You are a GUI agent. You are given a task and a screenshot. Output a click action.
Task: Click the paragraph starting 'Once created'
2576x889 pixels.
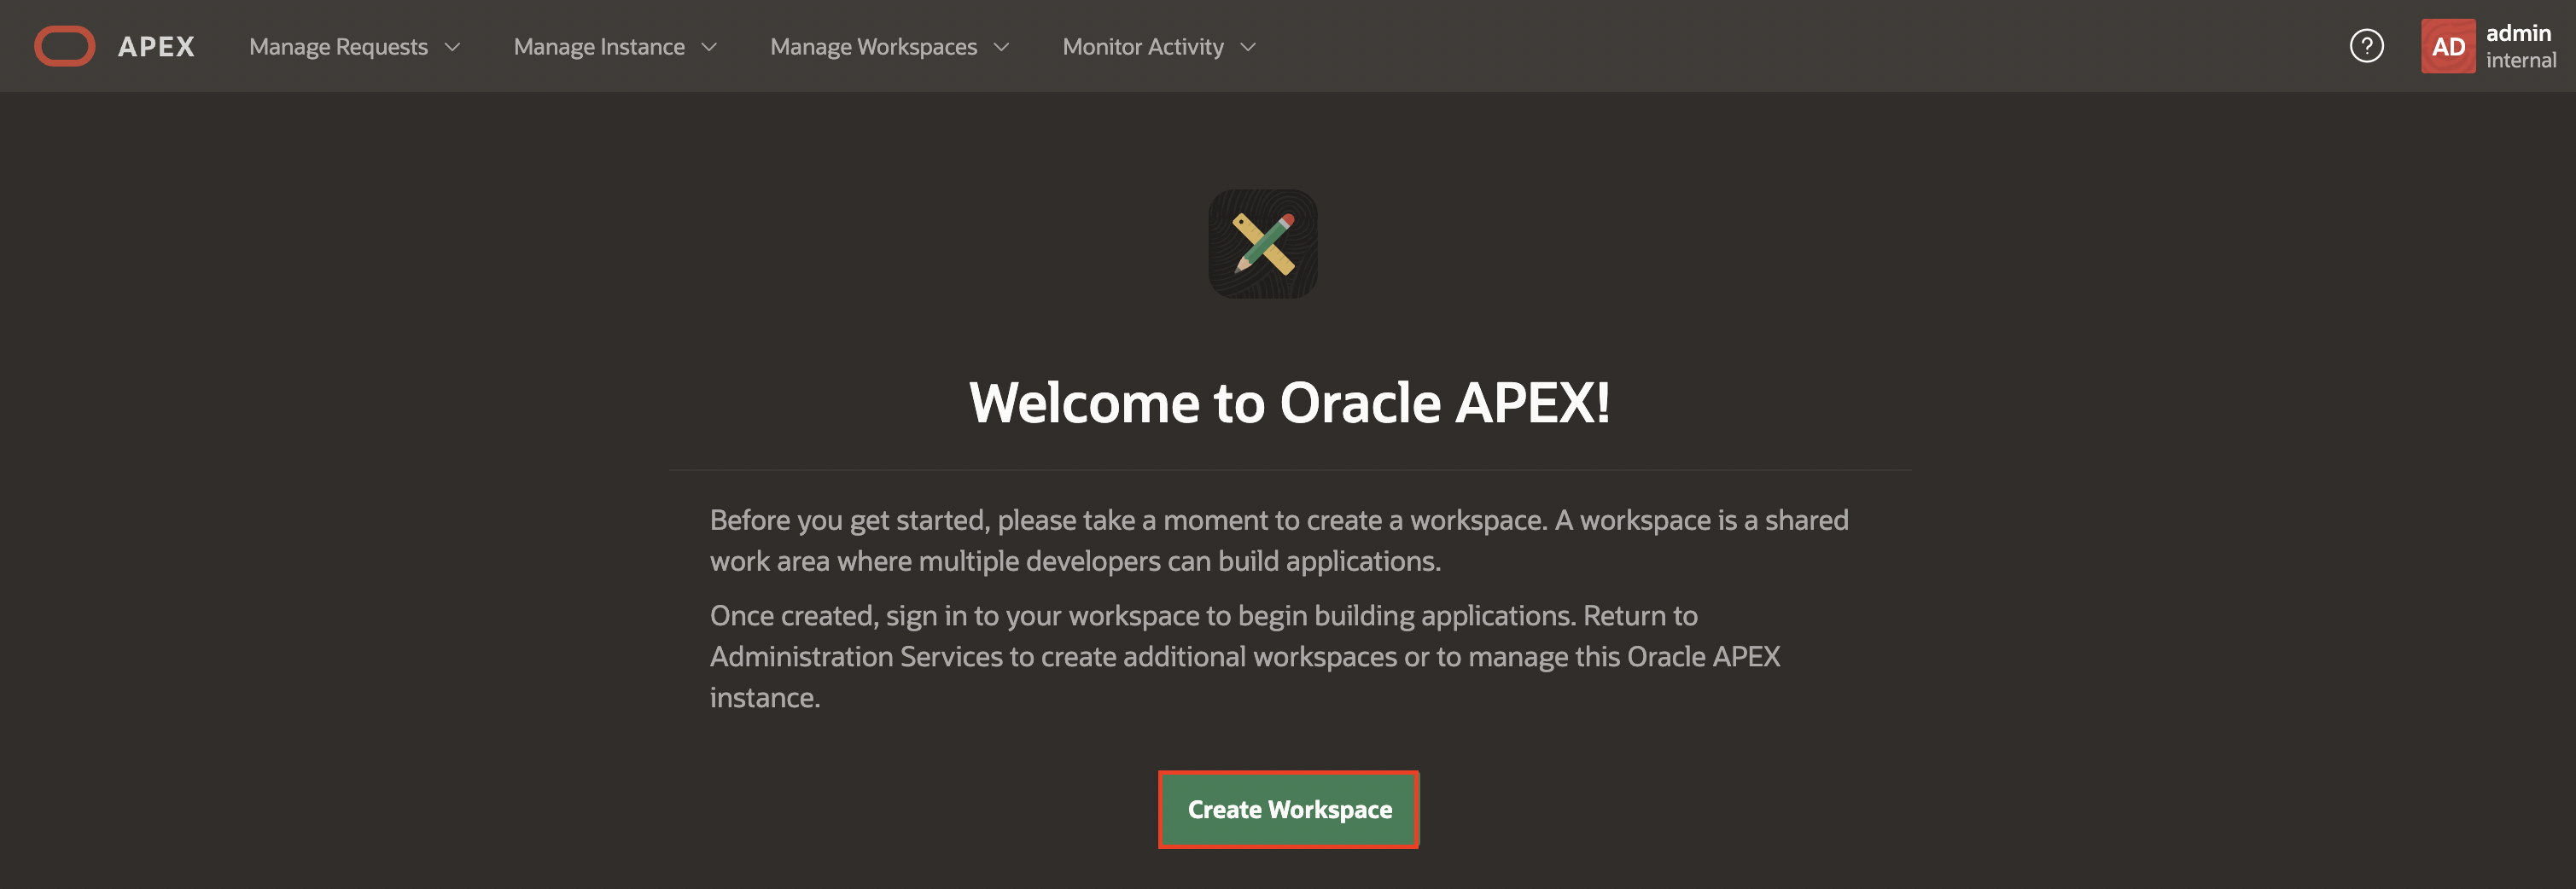(1244, 656)
